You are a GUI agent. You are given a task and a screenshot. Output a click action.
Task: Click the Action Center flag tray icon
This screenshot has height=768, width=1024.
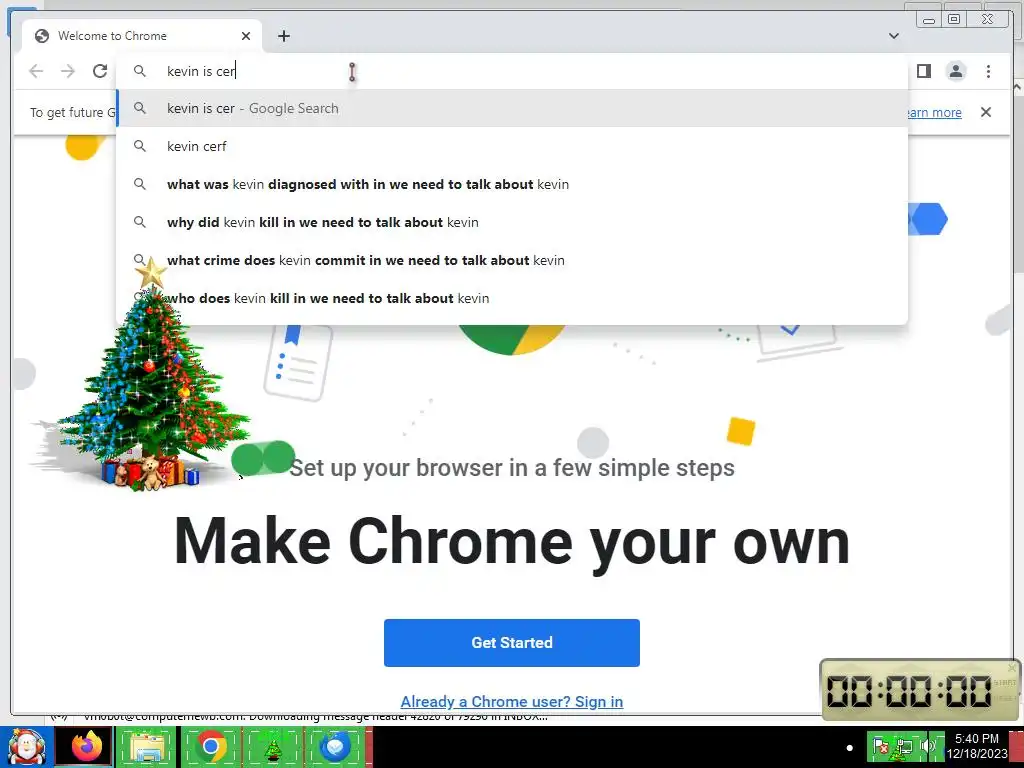coord(880,746)
